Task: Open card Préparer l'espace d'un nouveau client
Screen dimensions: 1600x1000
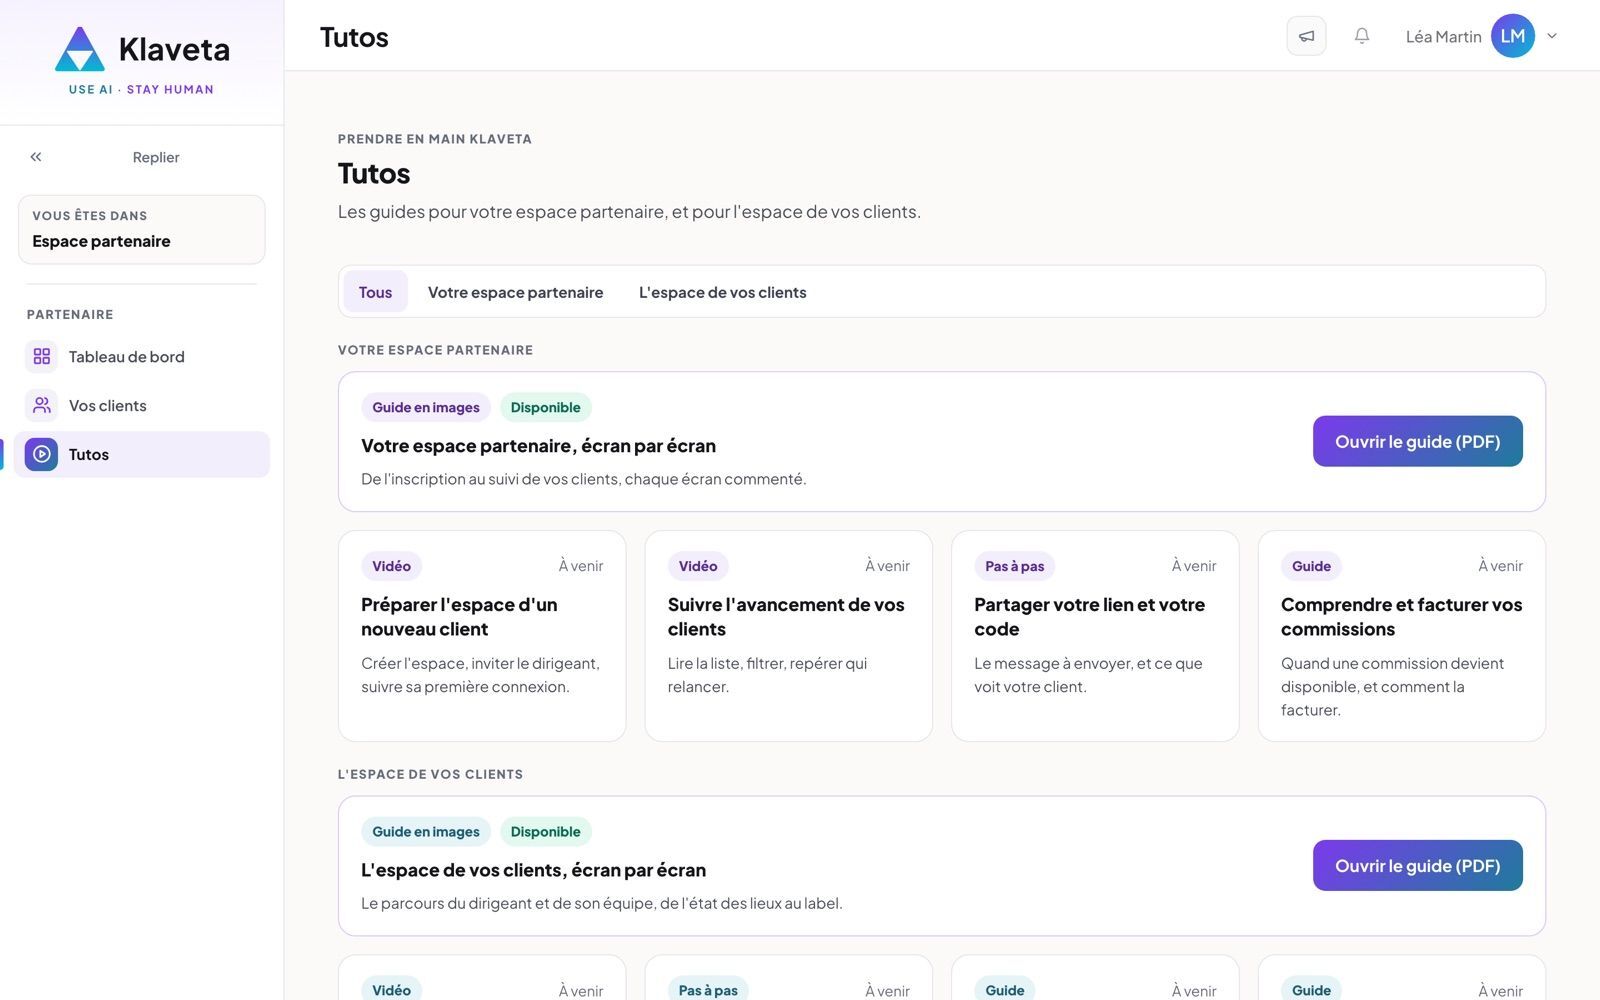Action: point(482,636)
